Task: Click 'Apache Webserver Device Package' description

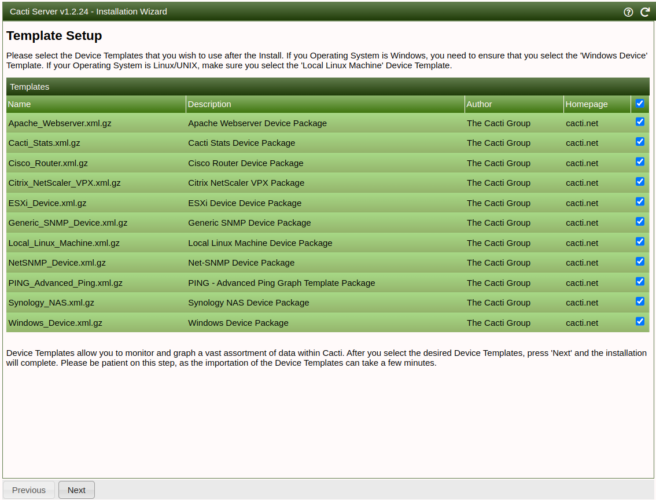Action: coord(257,123)
